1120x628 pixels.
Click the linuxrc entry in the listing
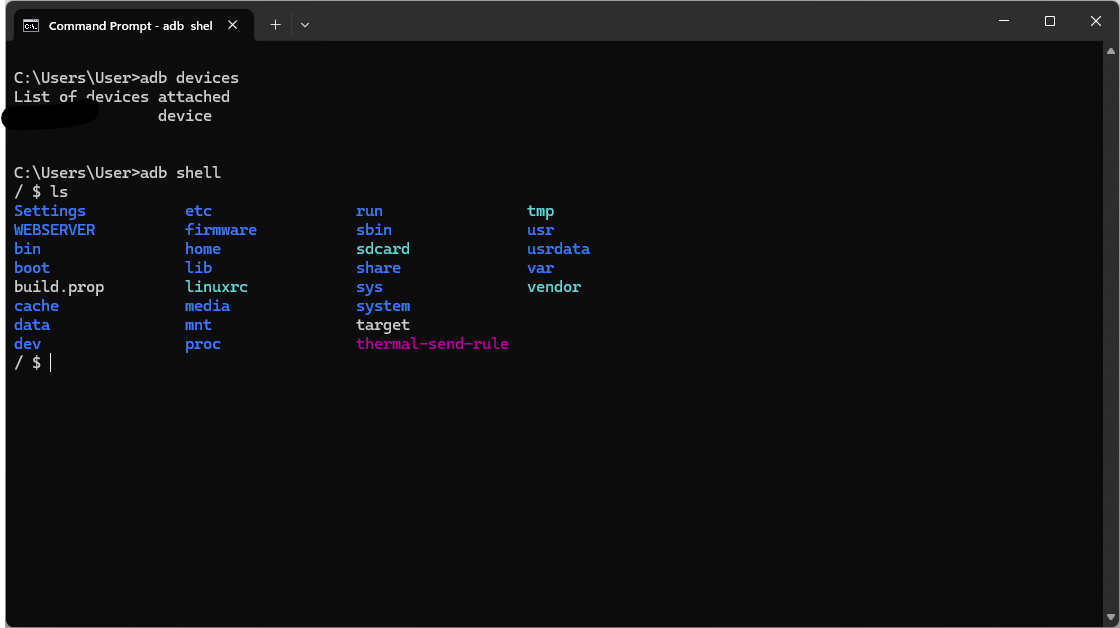click(x=216, y=287)
